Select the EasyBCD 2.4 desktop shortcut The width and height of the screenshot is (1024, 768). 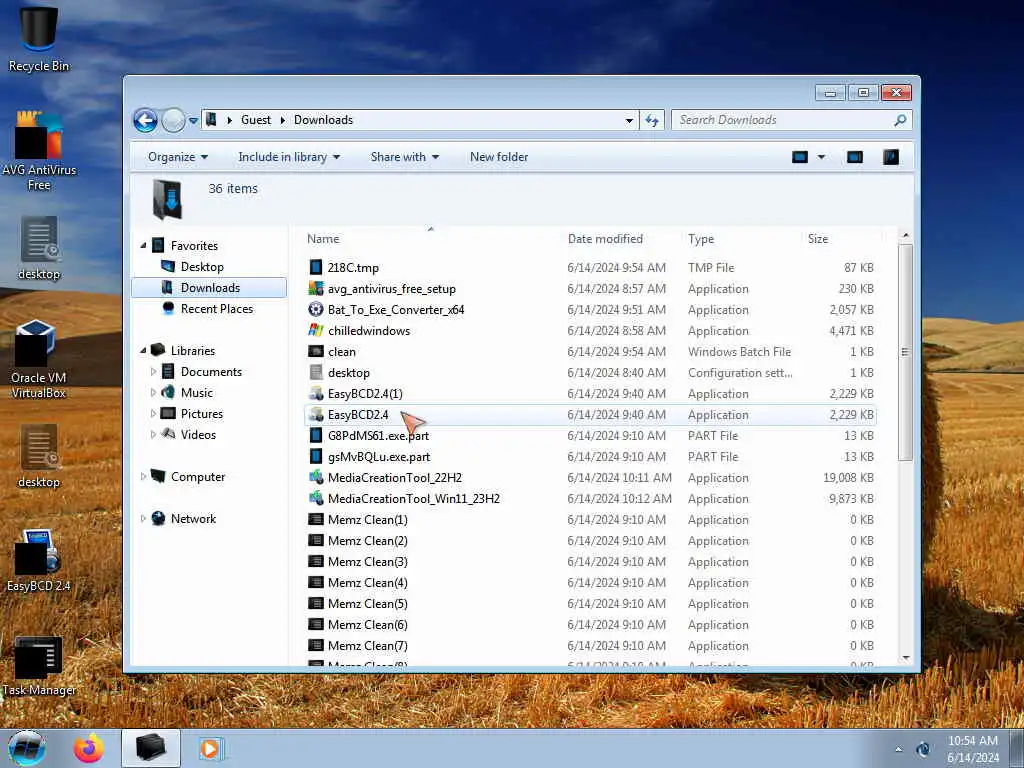click(x=38, y=560)
